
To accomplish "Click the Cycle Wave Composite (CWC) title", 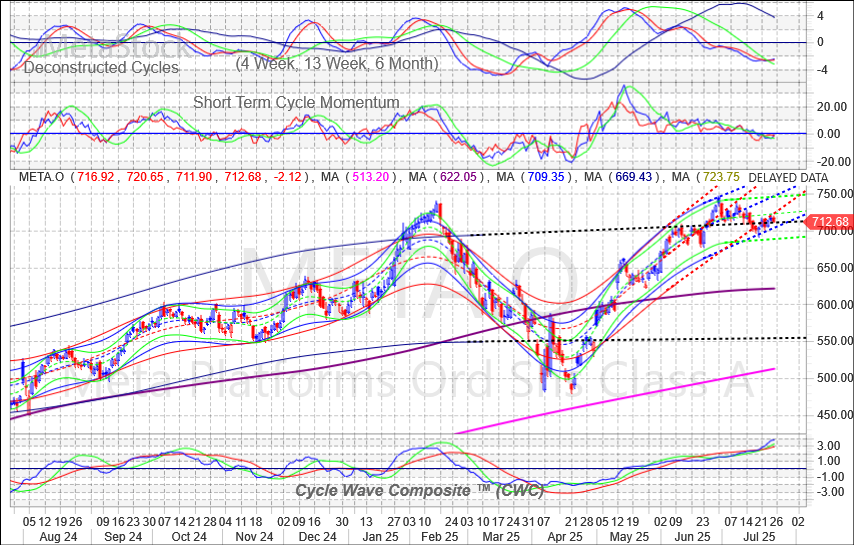I will (419, 491).
